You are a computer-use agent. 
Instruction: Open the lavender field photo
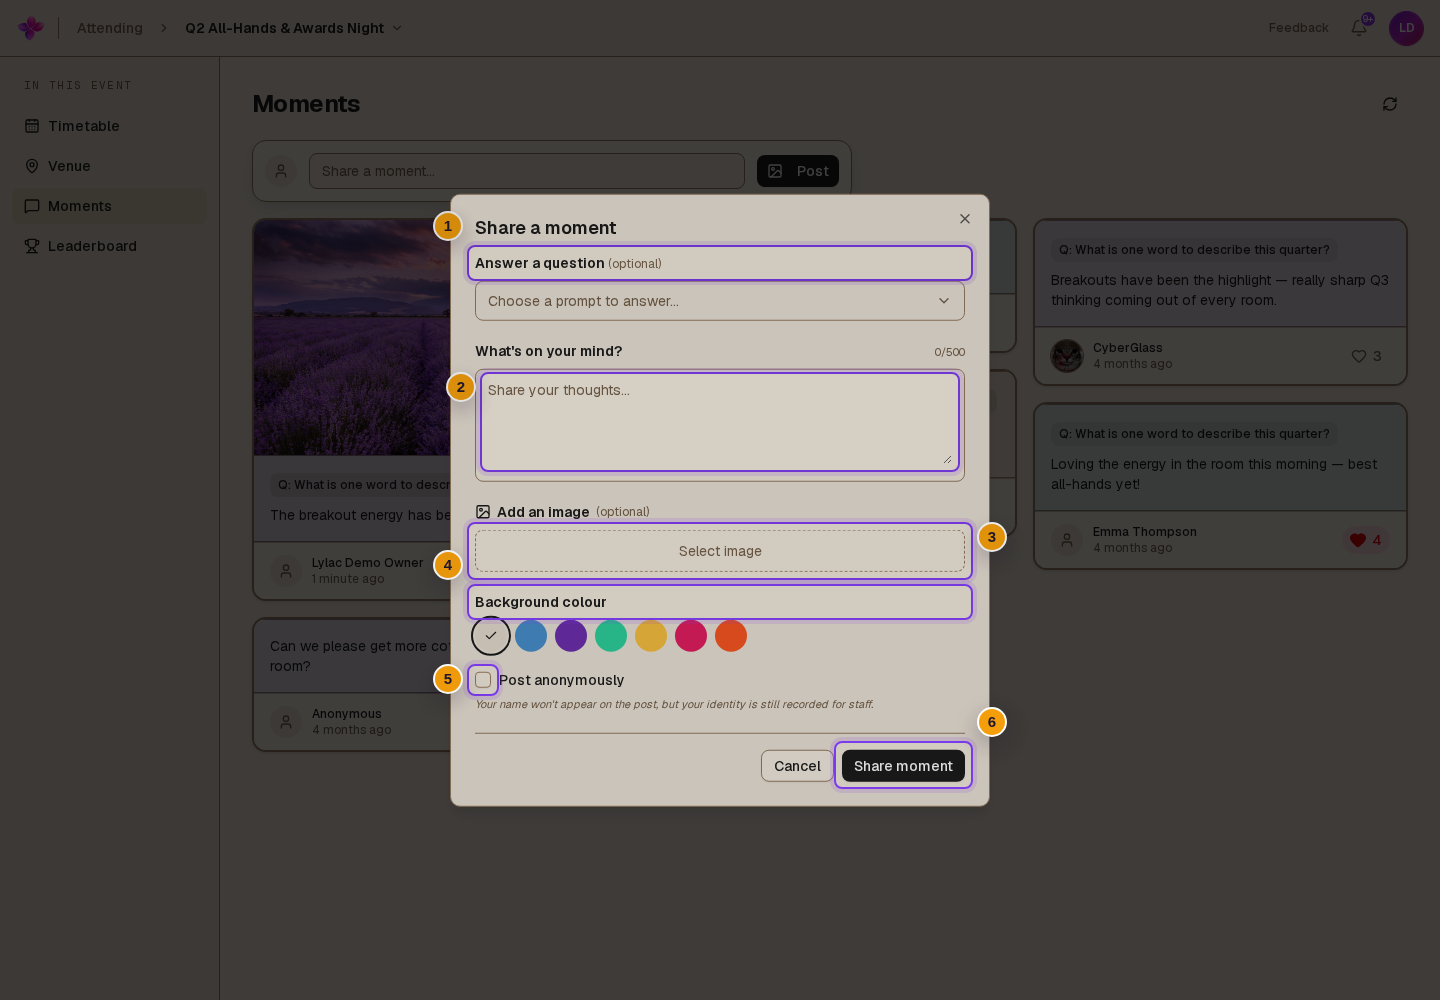point(352,338)
